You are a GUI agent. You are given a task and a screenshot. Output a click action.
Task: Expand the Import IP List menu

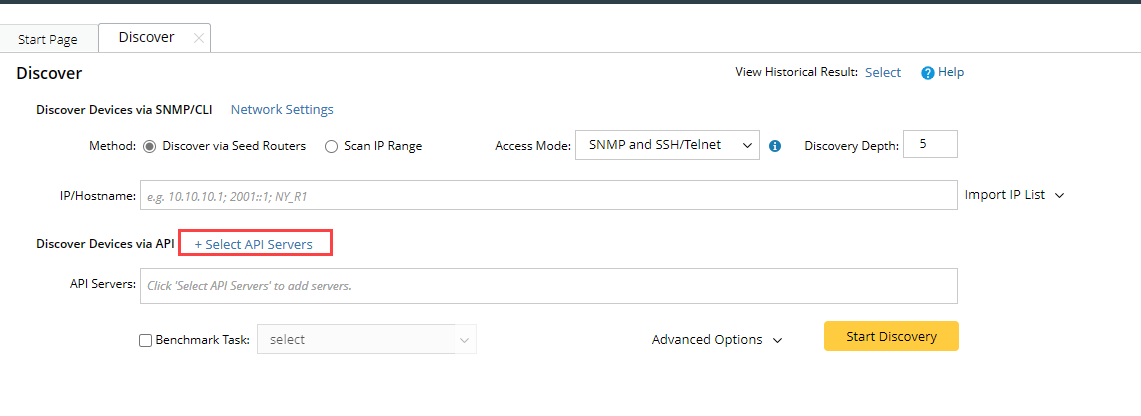(x=1014, y=195)
